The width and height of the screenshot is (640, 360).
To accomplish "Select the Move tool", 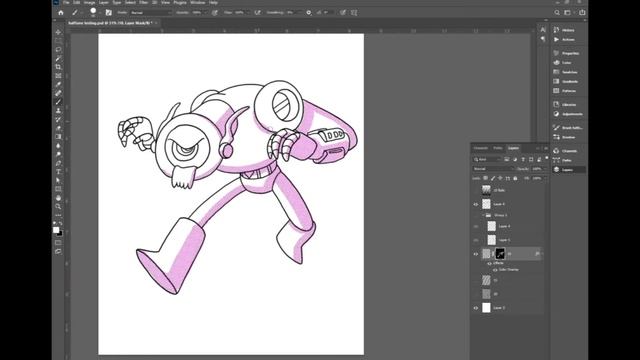I will 58,32.
